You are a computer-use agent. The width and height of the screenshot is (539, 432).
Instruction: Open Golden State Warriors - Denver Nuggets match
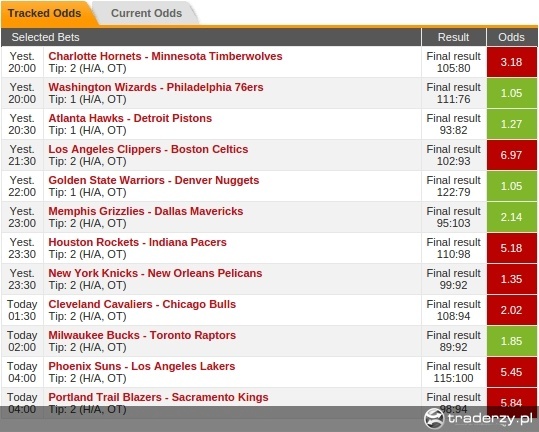(x=154, y=180)
